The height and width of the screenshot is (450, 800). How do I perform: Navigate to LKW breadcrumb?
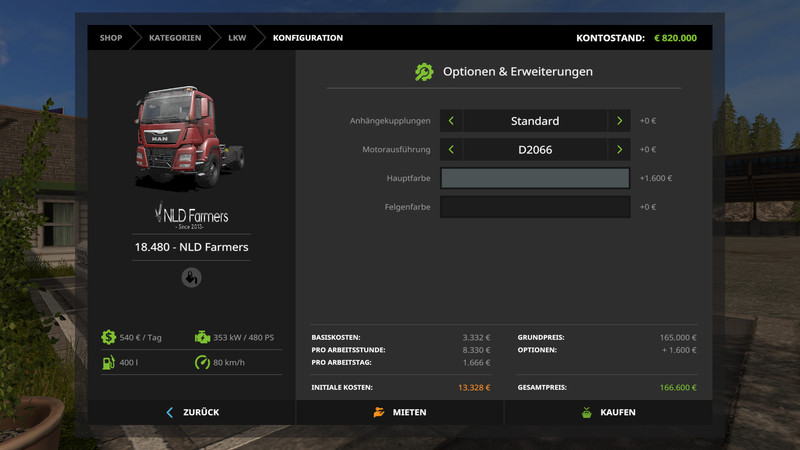pyautogui.click(x=237, y=38)
